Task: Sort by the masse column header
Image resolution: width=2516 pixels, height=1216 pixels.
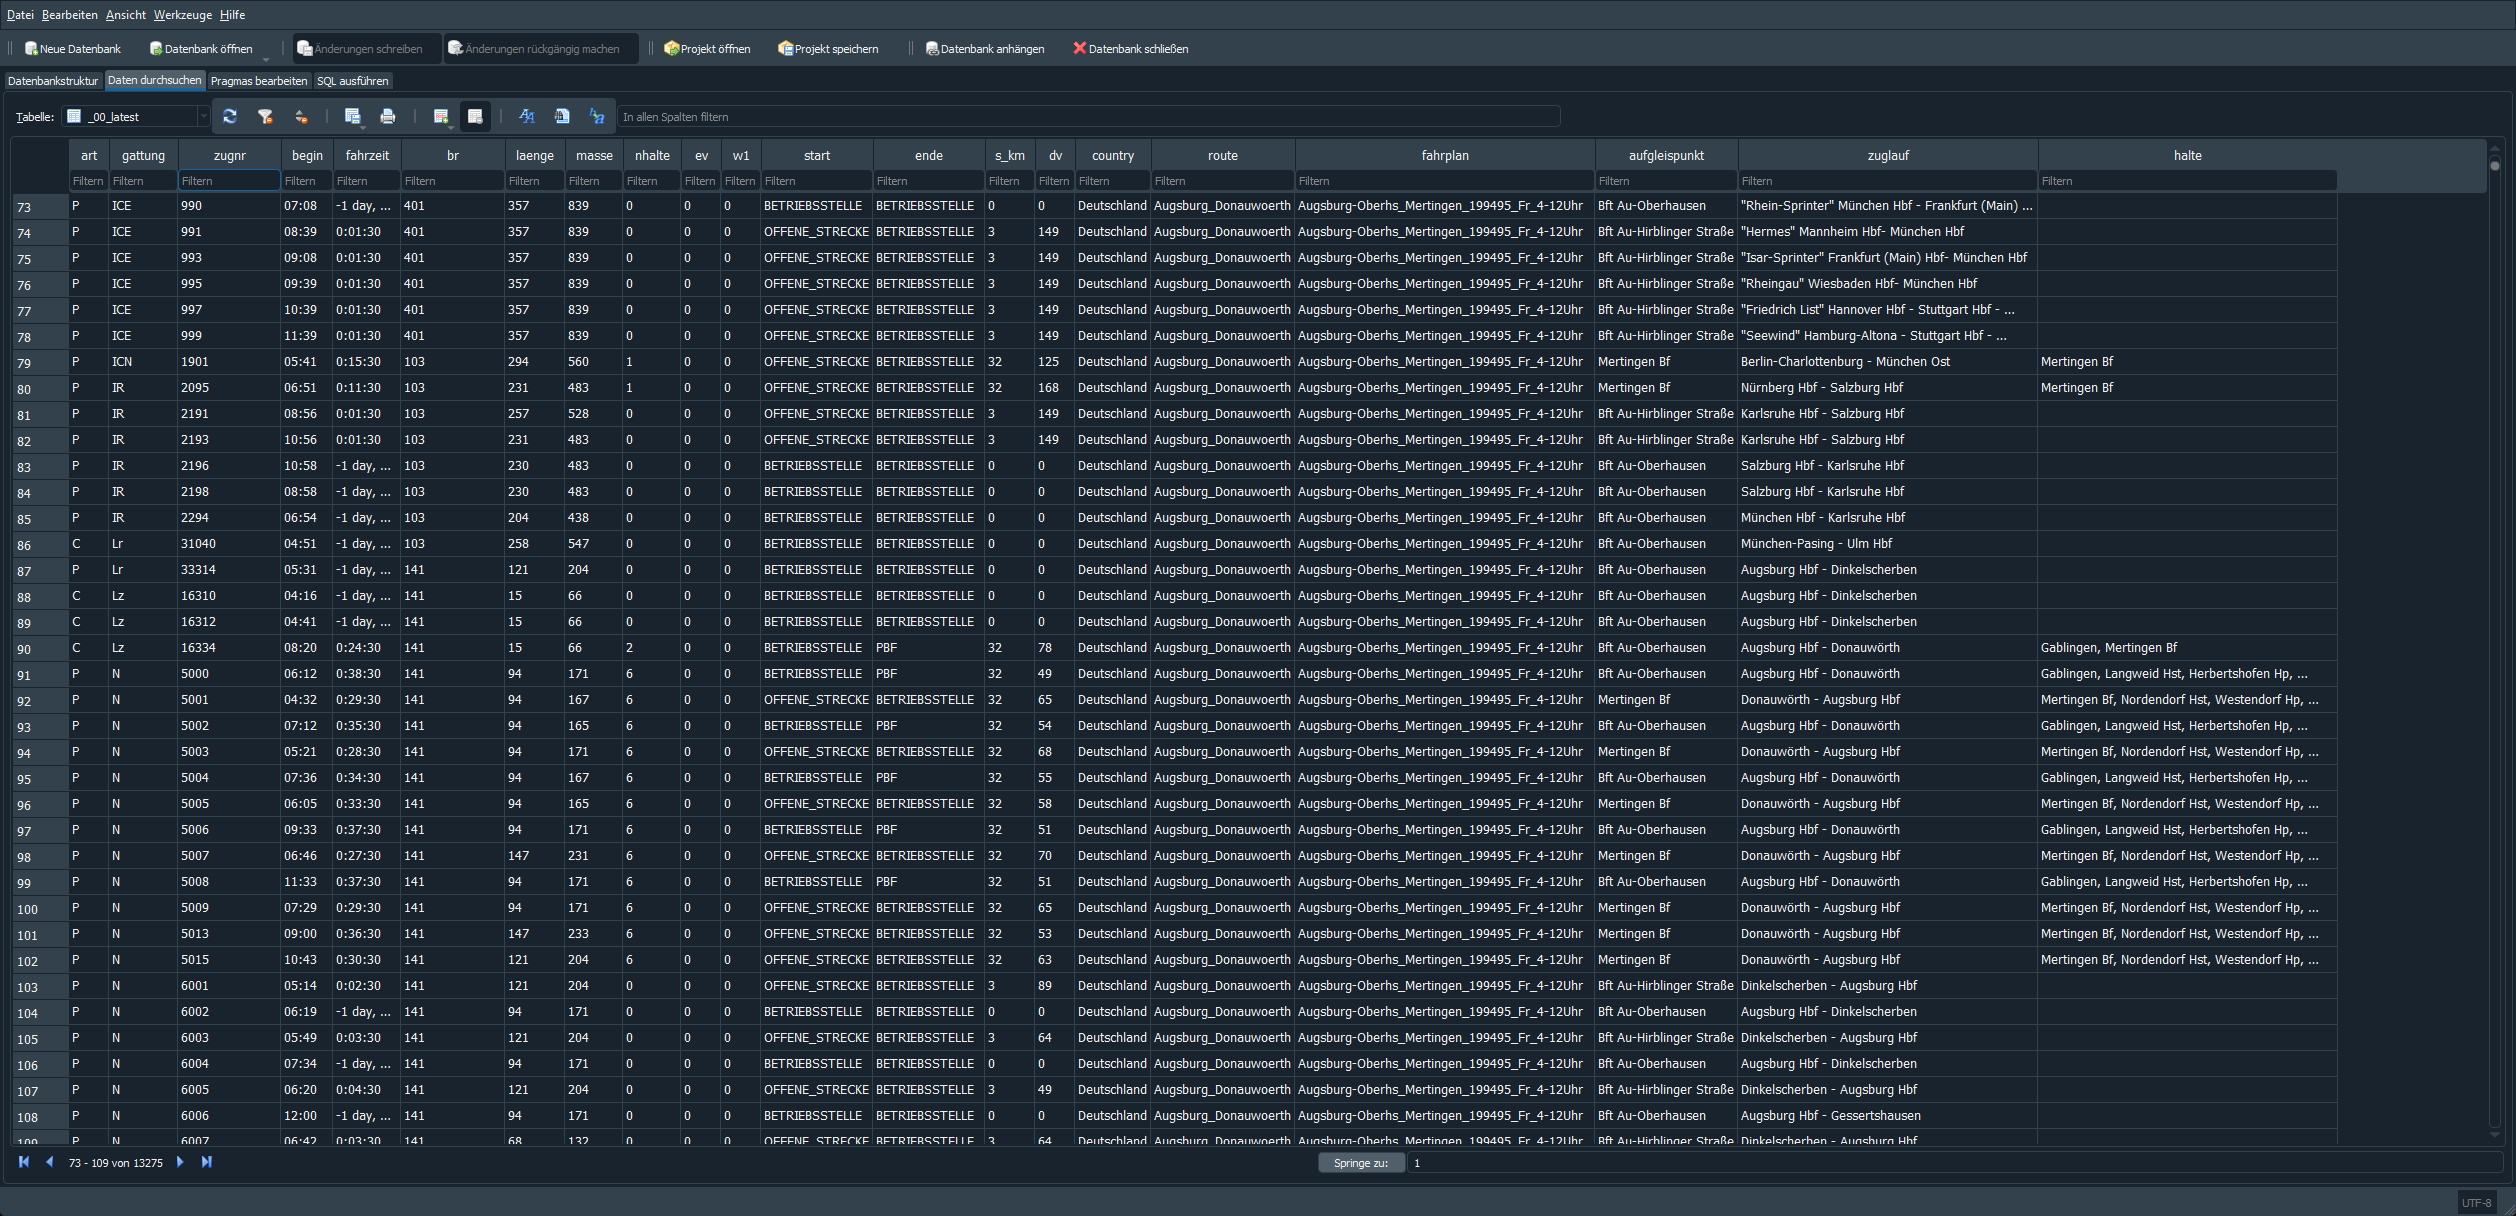Action: click(594, 155)
